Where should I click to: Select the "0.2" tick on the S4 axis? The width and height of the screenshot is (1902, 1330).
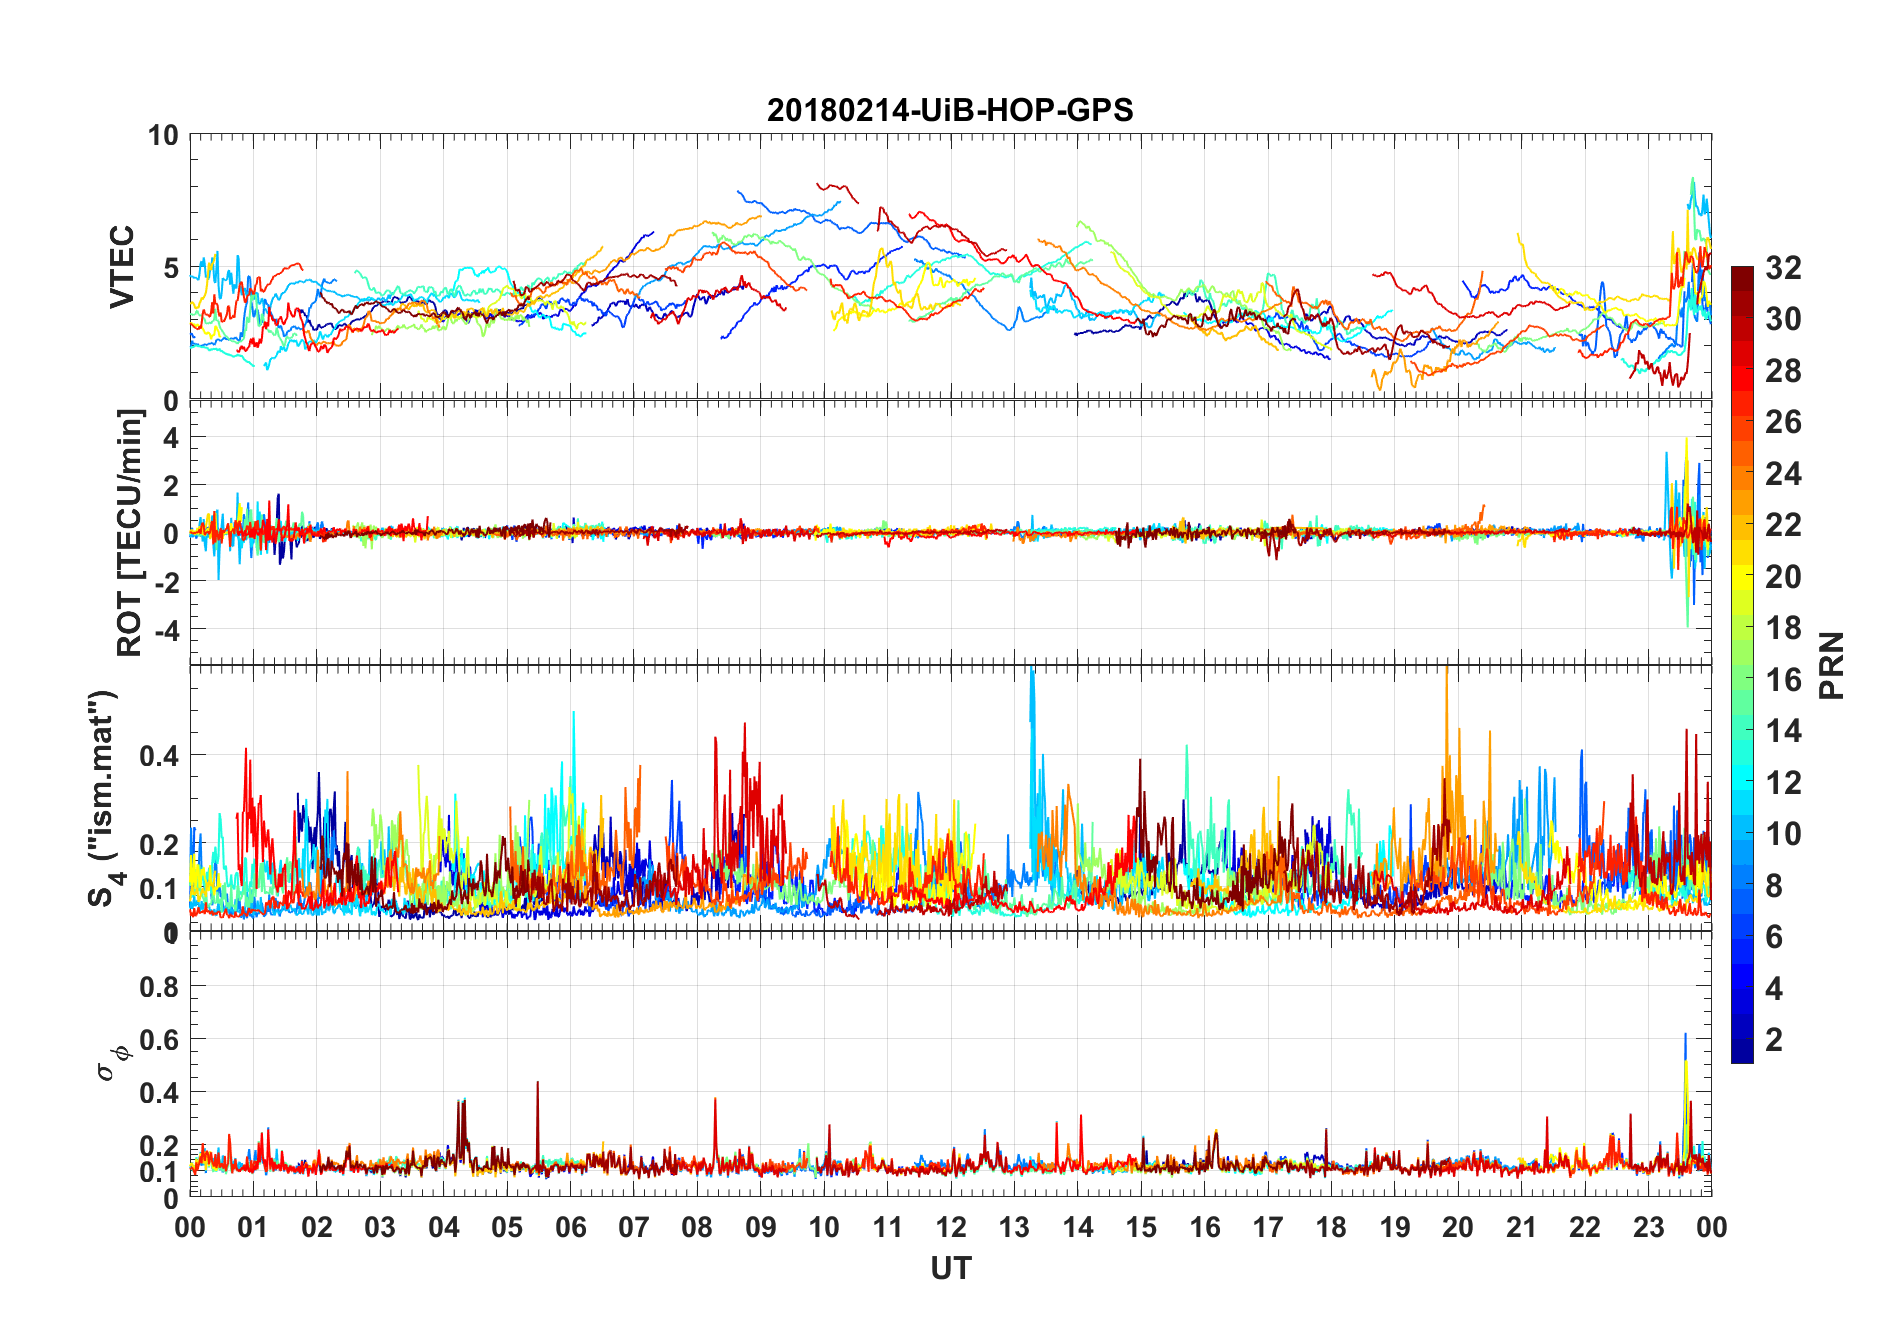coord(159,844)
